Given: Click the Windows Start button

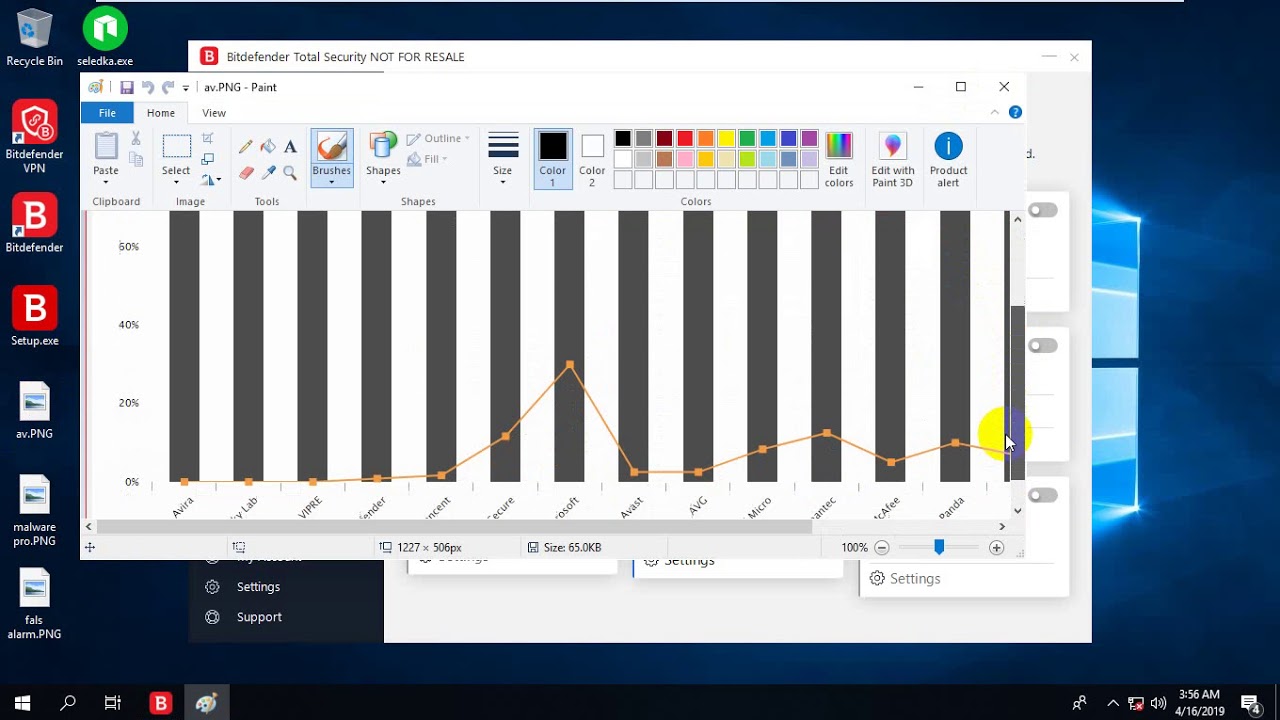Looking at the screenshot, I should pyautogui.click(x=22, y=703).
